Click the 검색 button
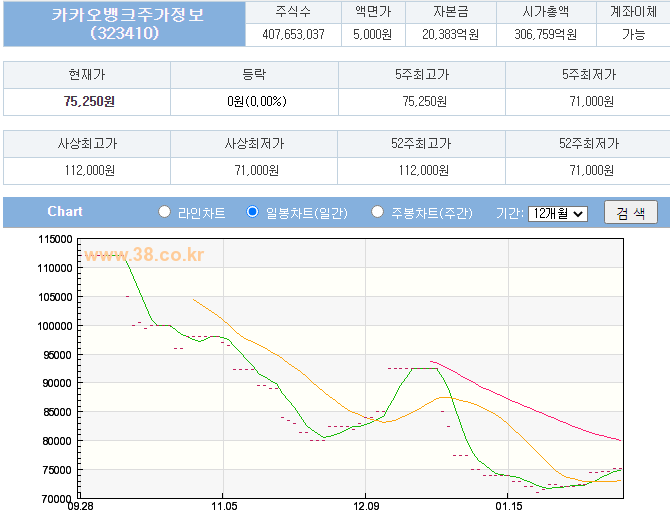The image size is (670, 523). pyautogui.click(x=631, y=212)
